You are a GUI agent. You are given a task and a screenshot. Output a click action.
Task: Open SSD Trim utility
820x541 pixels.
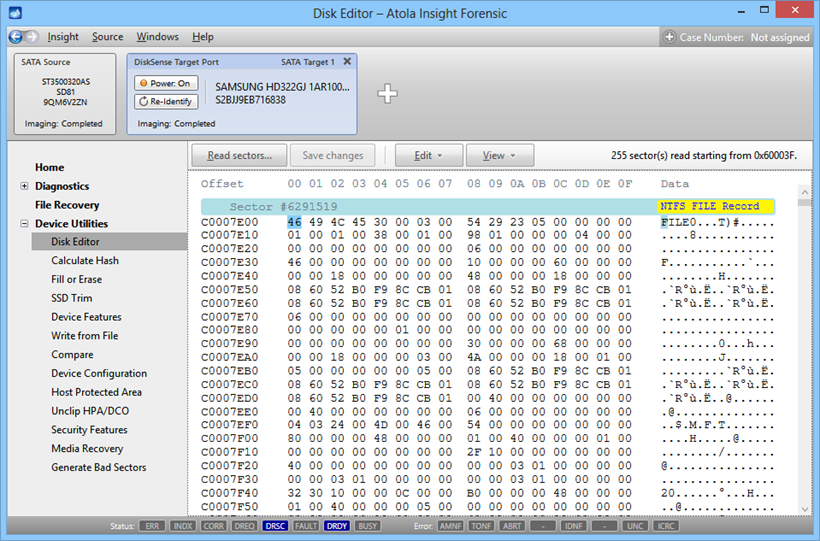[72, 298]
